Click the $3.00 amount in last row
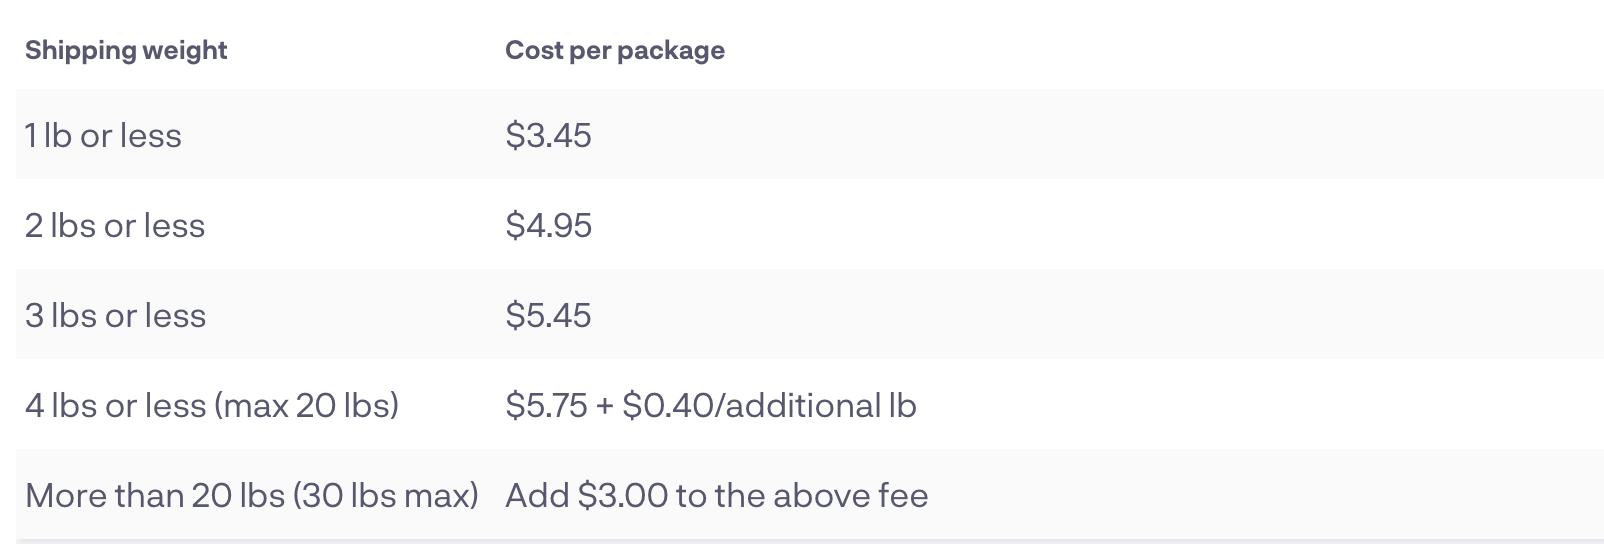 click(x=623, y=495)
